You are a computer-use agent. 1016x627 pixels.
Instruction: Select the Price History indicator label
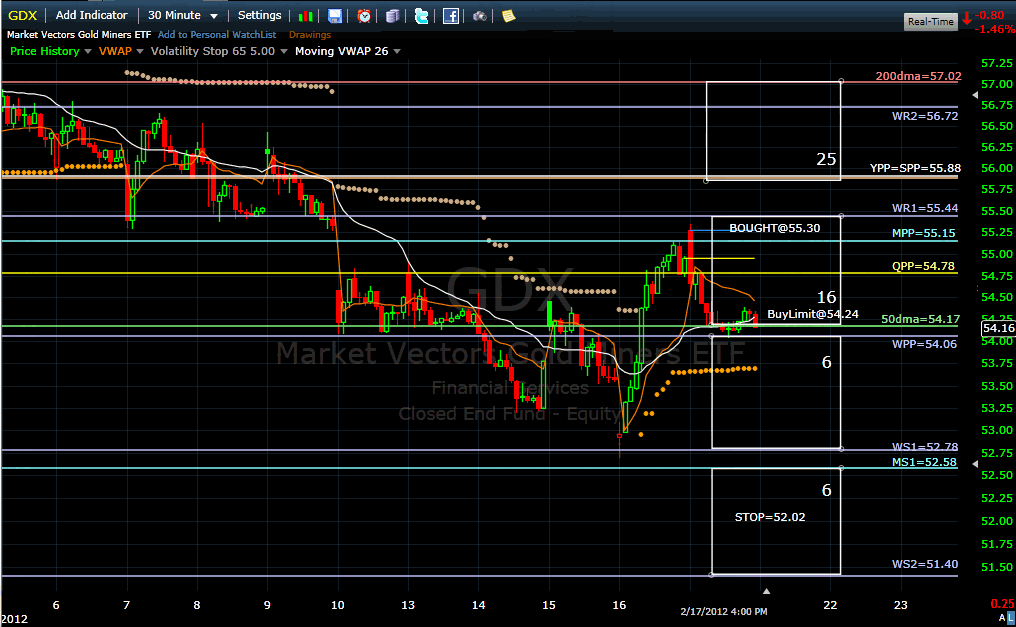click(45, 51)
